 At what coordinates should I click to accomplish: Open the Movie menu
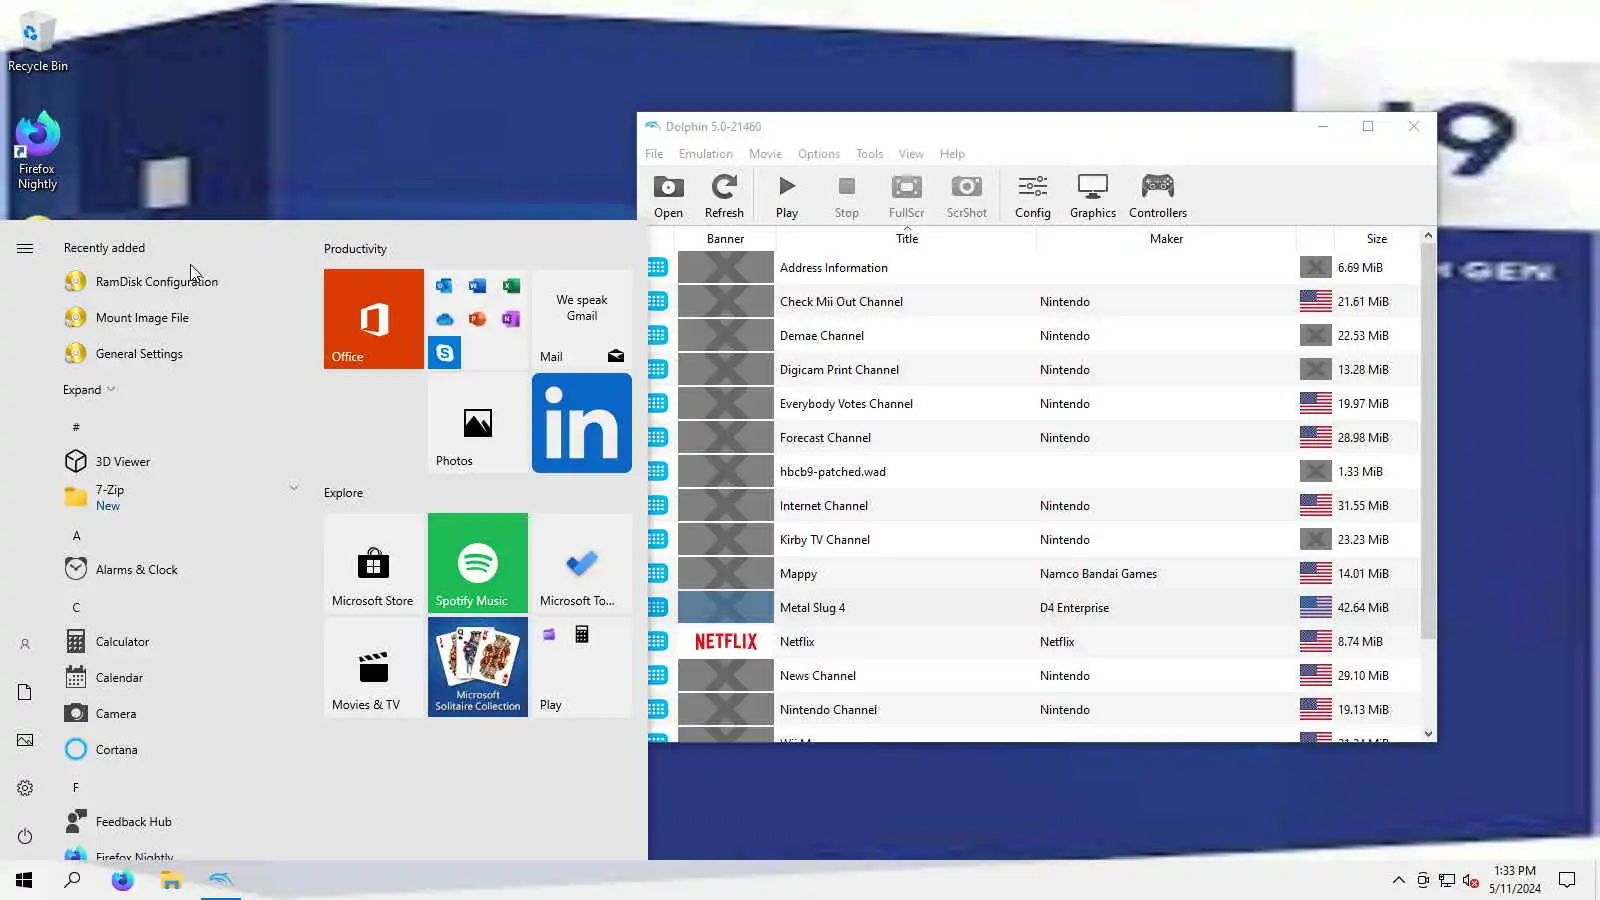765,154
